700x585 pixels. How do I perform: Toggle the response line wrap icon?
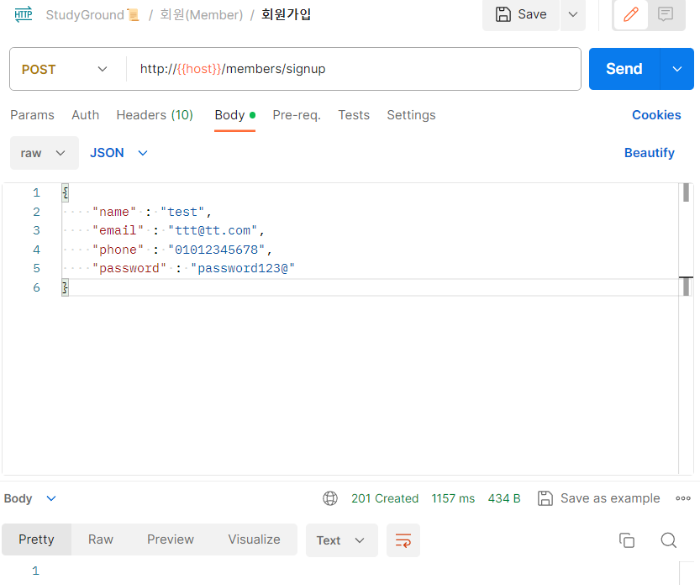tap(403, 540)
